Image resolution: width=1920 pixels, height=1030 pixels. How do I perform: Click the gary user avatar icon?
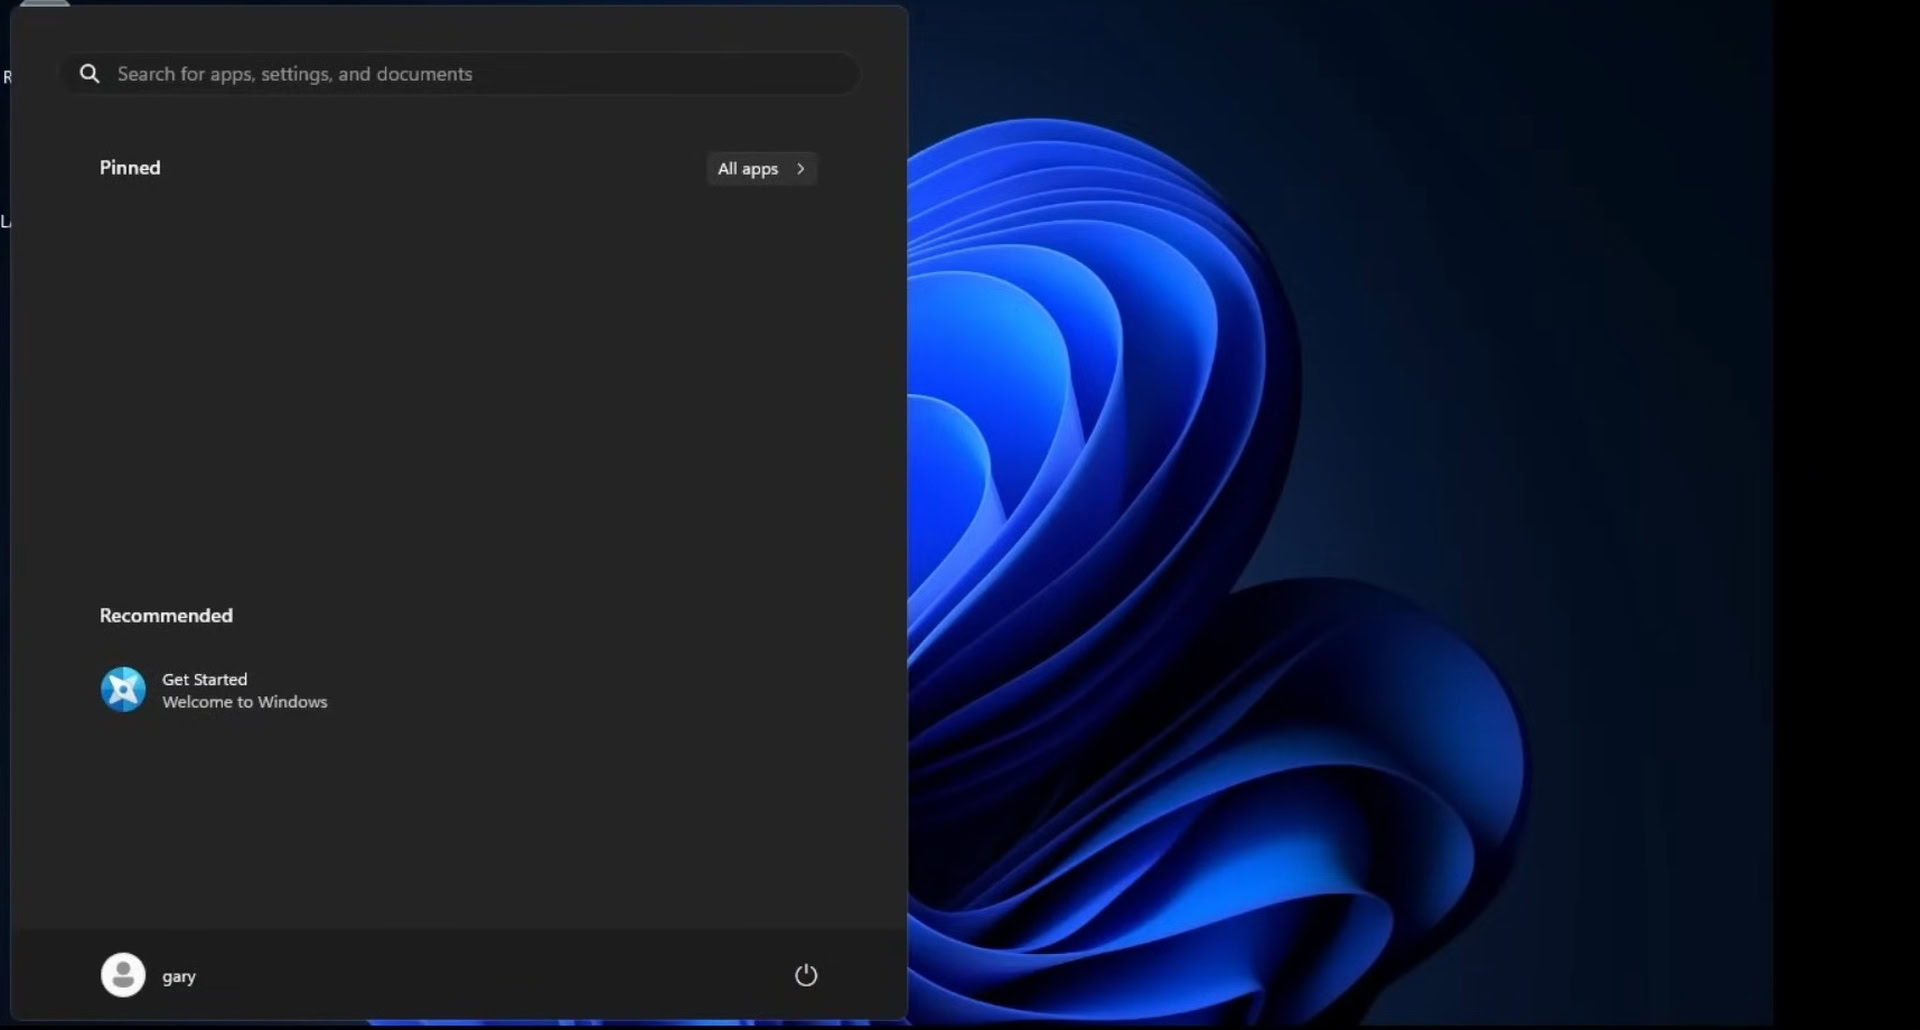click(x=123, y=975)
